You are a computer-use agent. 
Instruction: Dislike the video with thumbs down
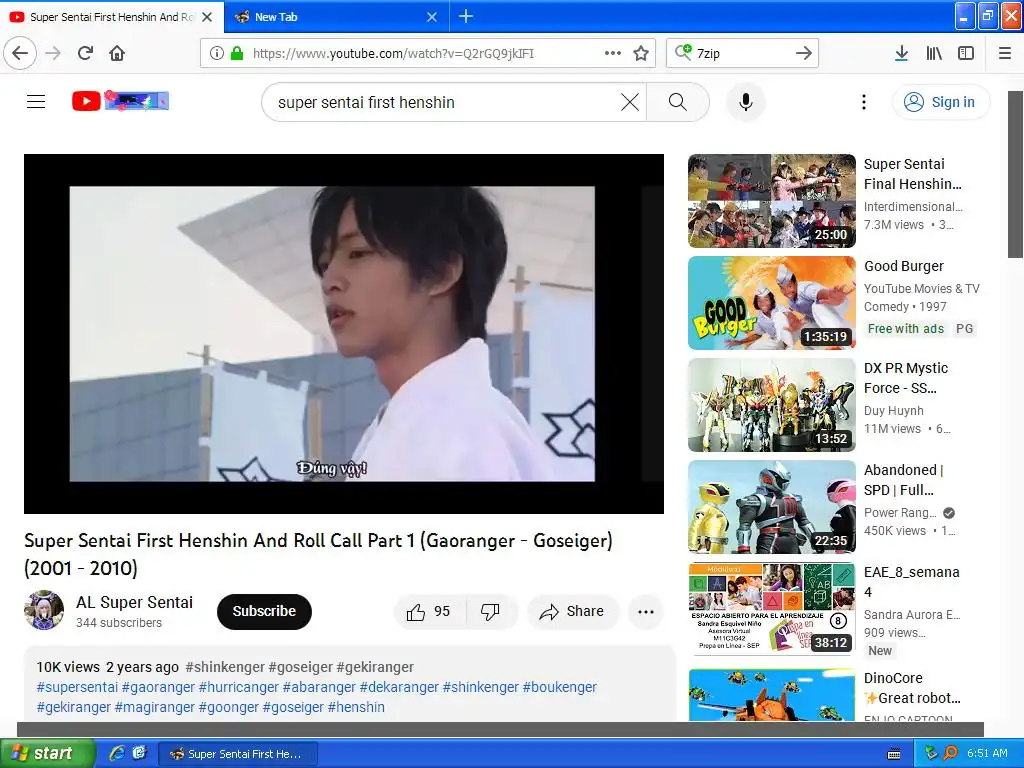[490, 612]
